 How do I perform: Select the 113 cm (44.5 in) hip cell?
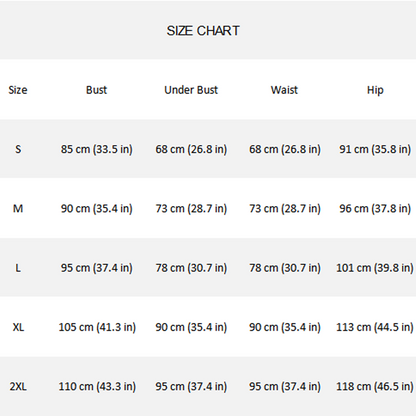[x=375, y=327]
